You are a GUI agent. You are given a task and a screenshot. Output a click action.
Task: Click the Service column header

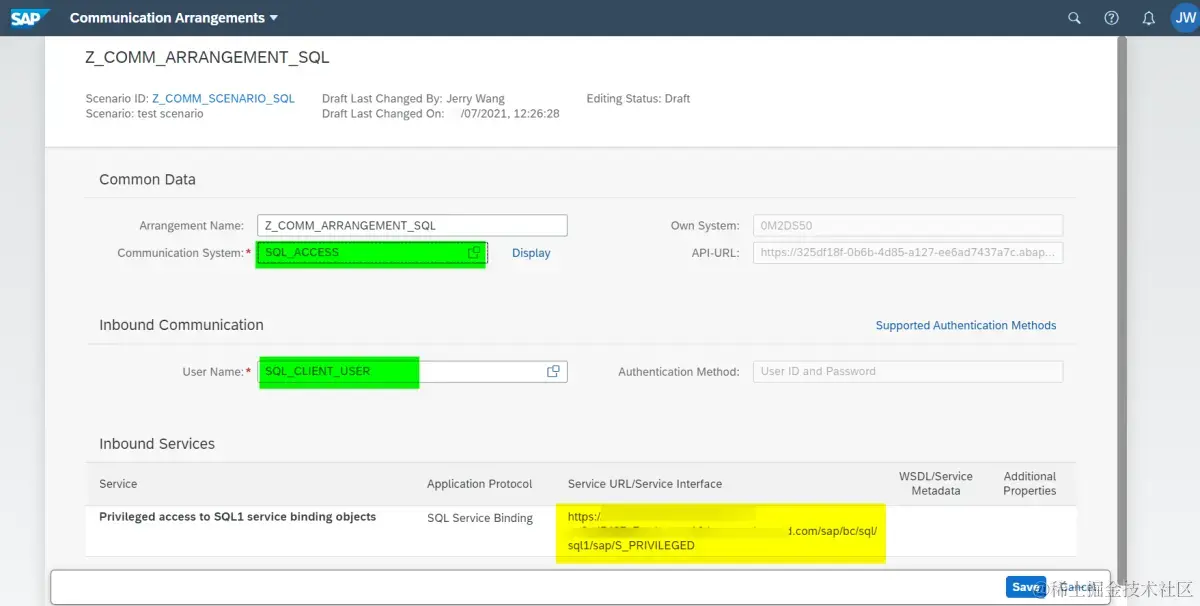[x=118, y=484]
